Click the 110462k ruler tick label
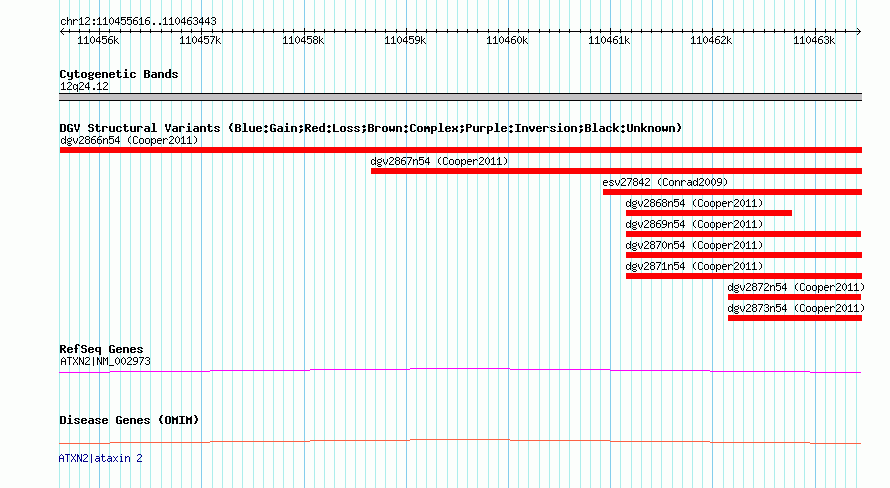The width and height of the screenshot is (890, 488). (711, 40)
